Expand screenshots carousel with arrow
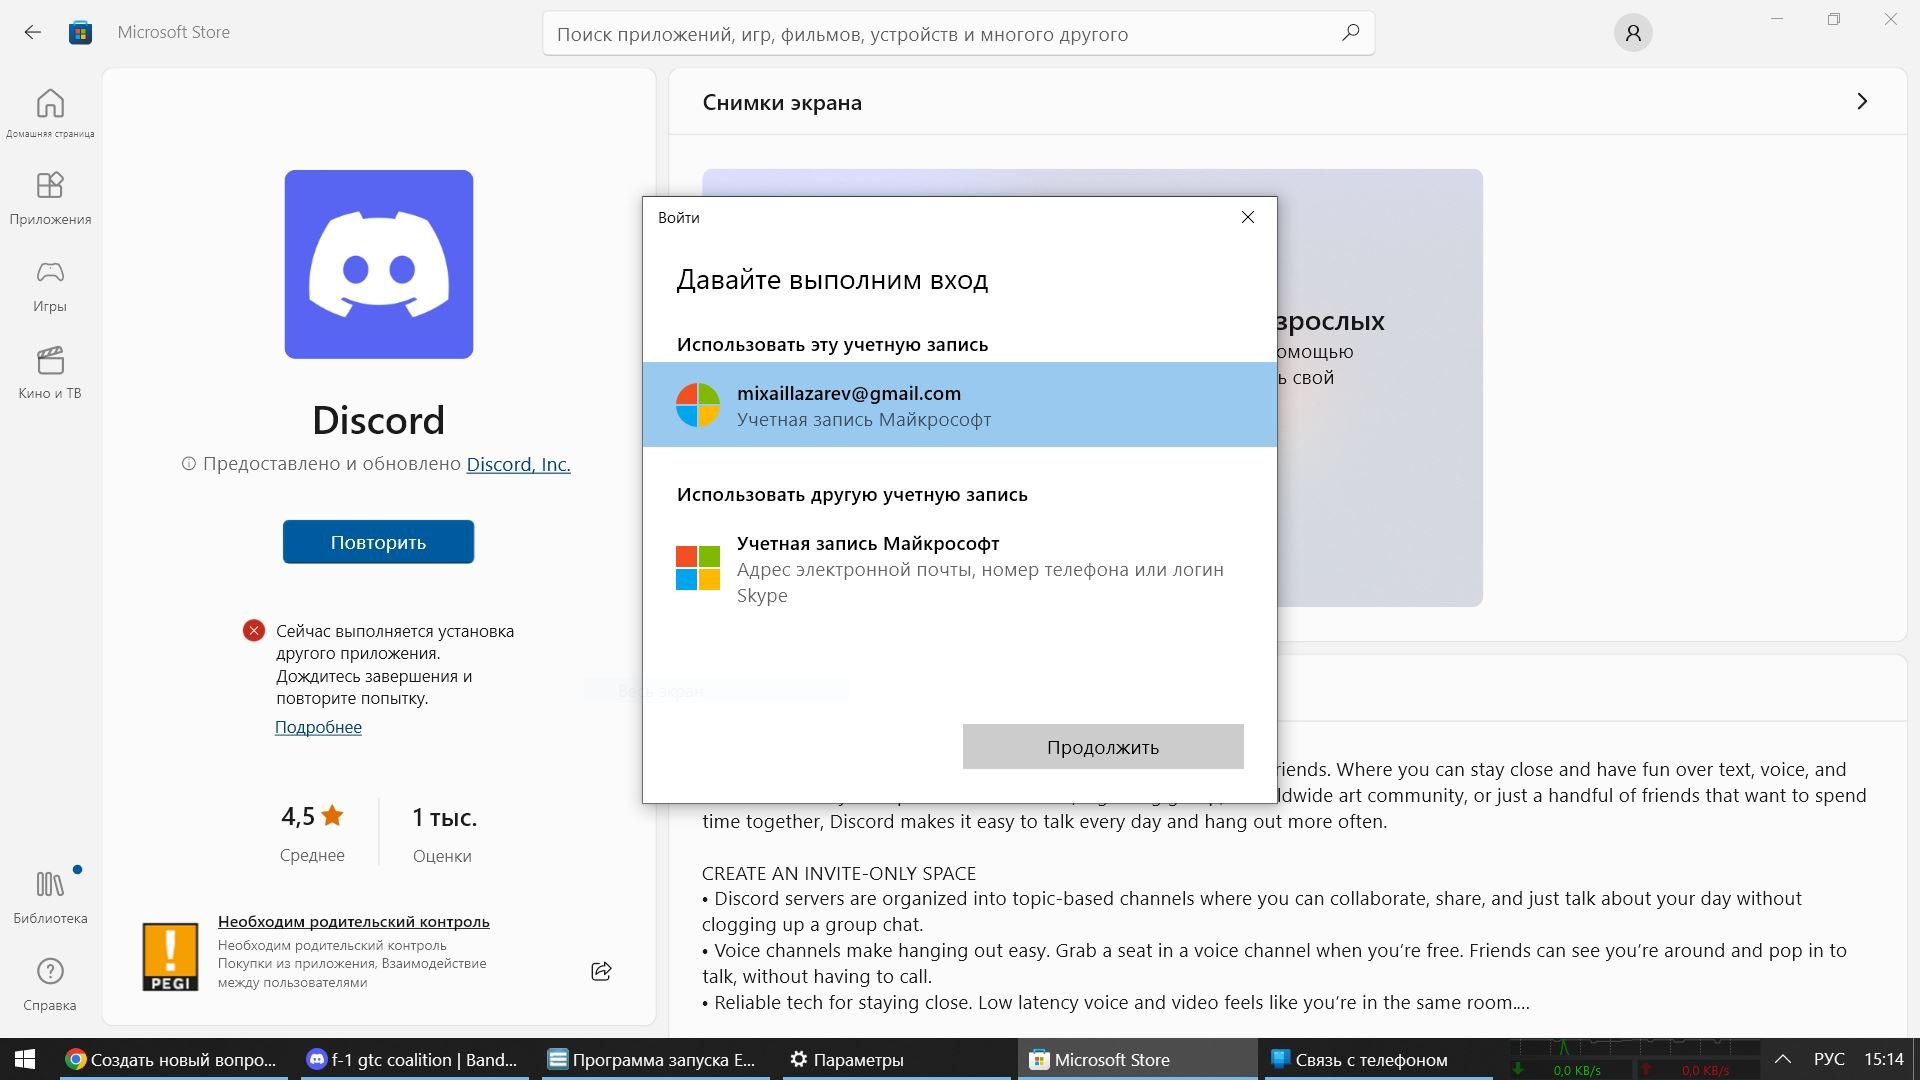The width and height of the screenshot is (1920, 1080). (x=1862, y=102)
